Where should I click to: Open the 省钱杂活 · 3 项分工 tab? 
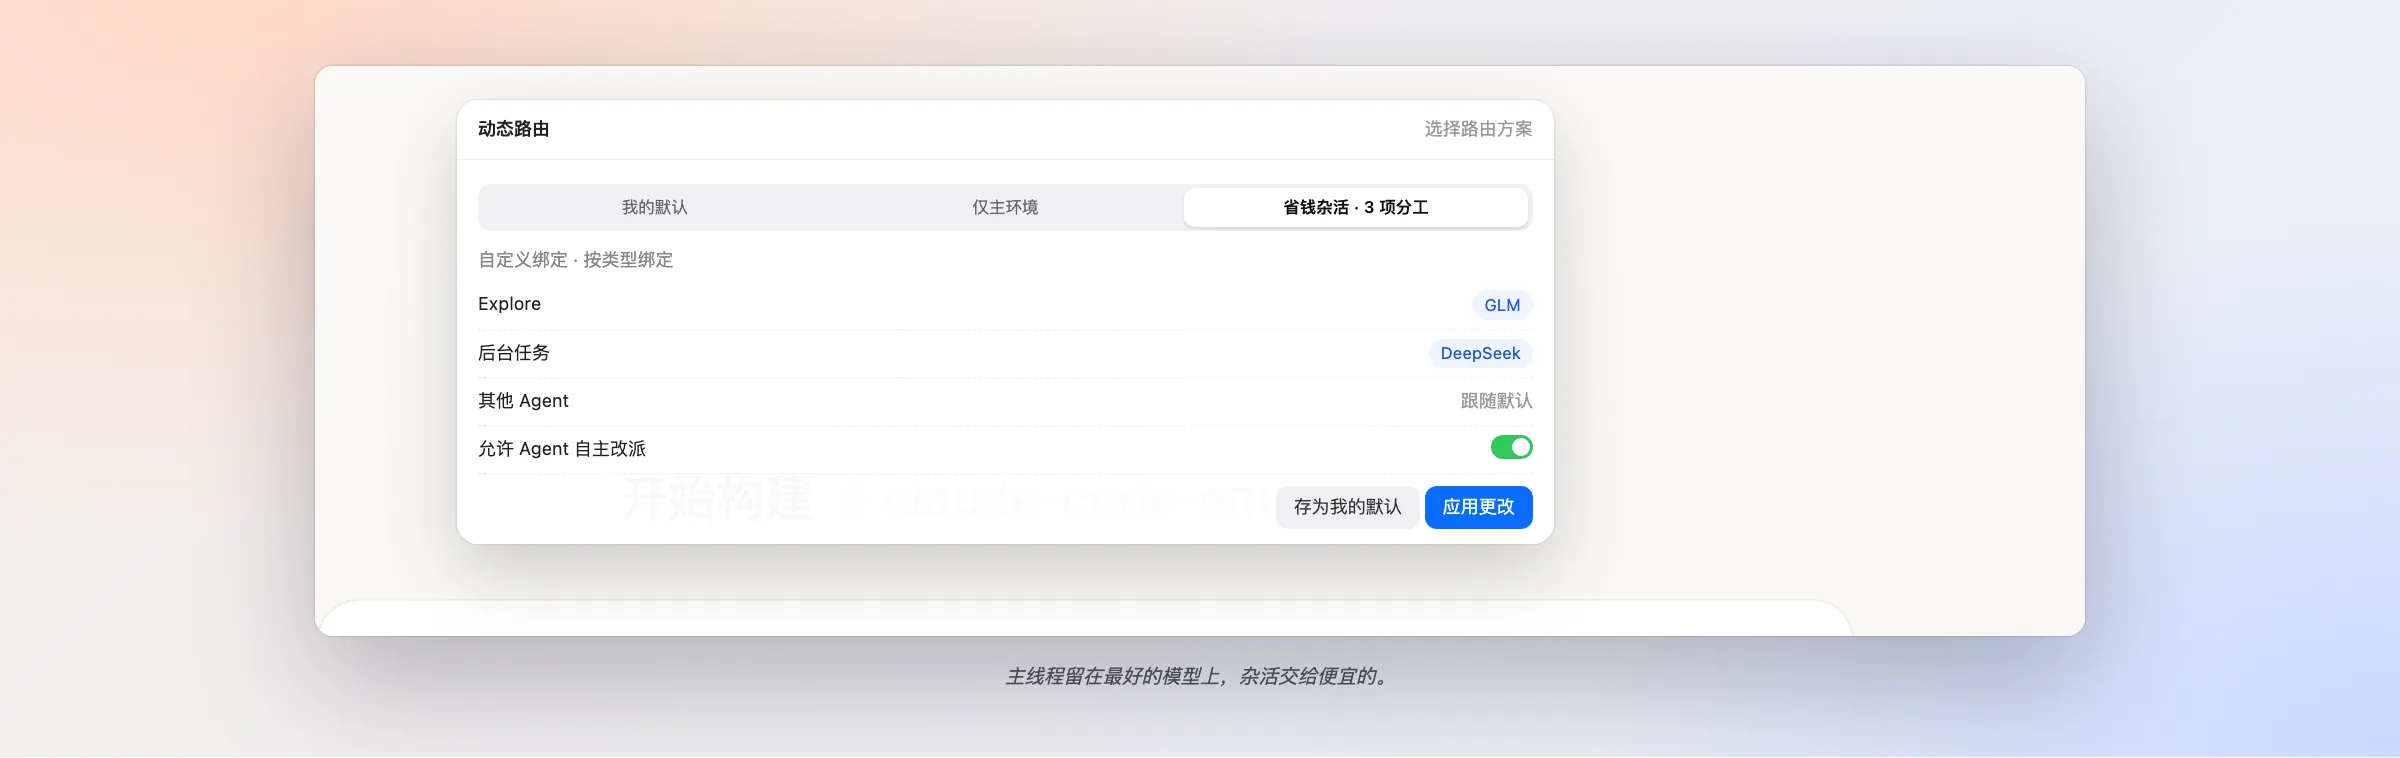coord(1356,207)
